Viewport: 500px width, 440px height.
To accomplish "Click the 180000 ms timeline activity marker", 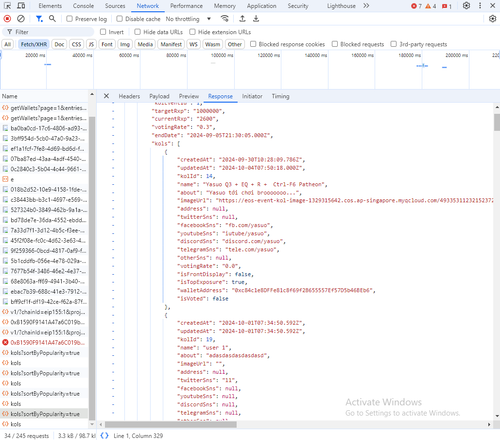I will [422, 66].
